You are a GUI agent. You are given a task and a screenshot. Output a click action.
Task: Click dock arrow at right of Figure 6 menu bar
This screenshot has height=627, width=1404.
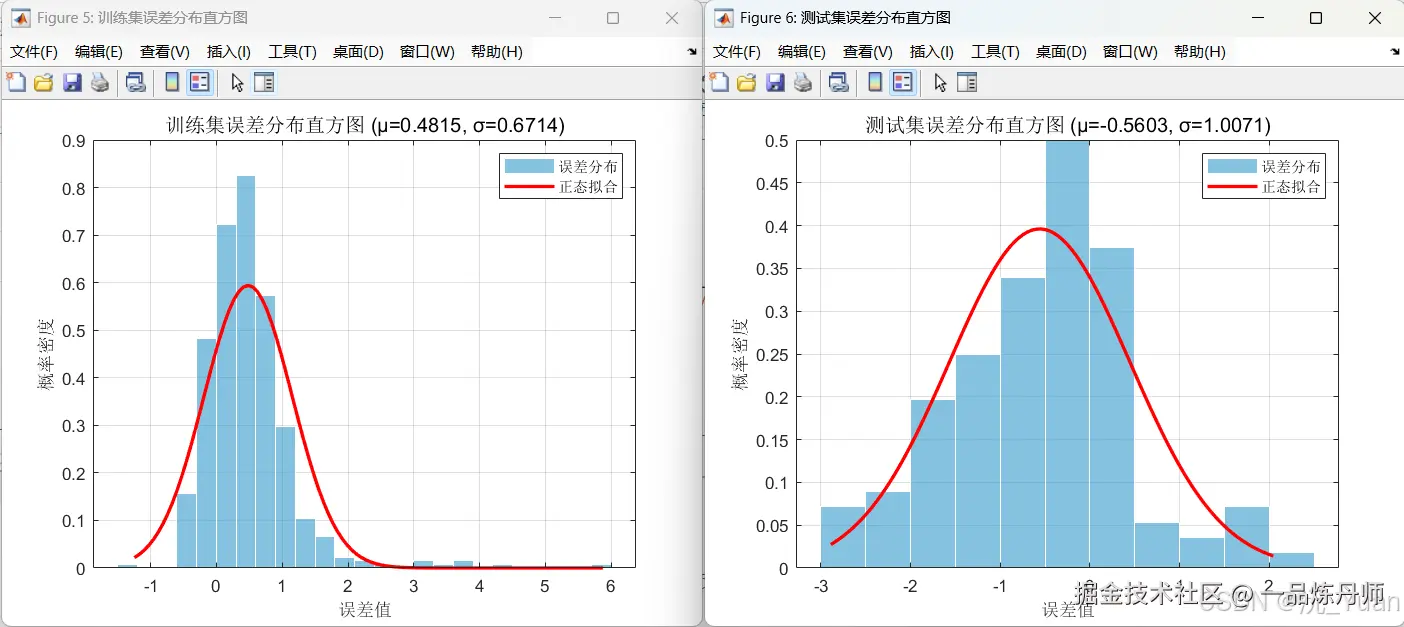point(1395,51)
